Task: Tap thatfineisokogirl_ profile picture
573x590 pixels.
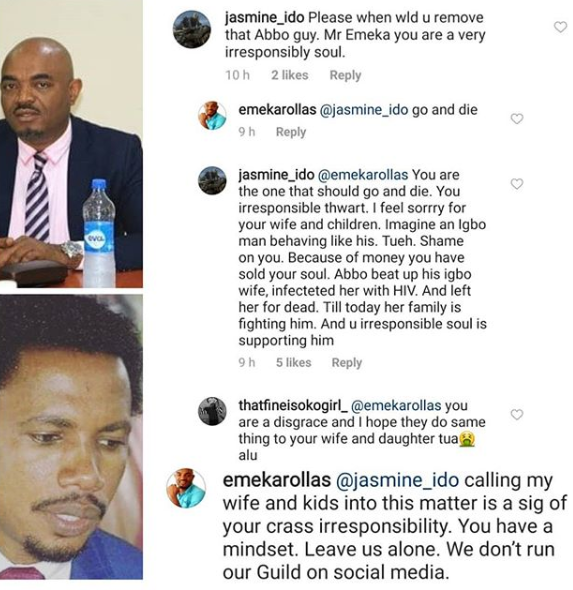Action: pos(212,411)
